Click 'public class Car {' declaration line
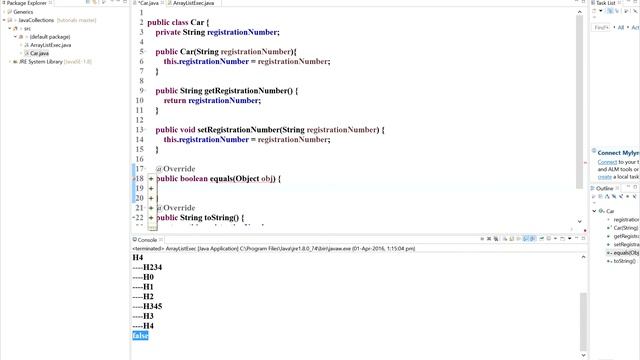The height and width of the screenshot is (360, 640). click(178, 22)
